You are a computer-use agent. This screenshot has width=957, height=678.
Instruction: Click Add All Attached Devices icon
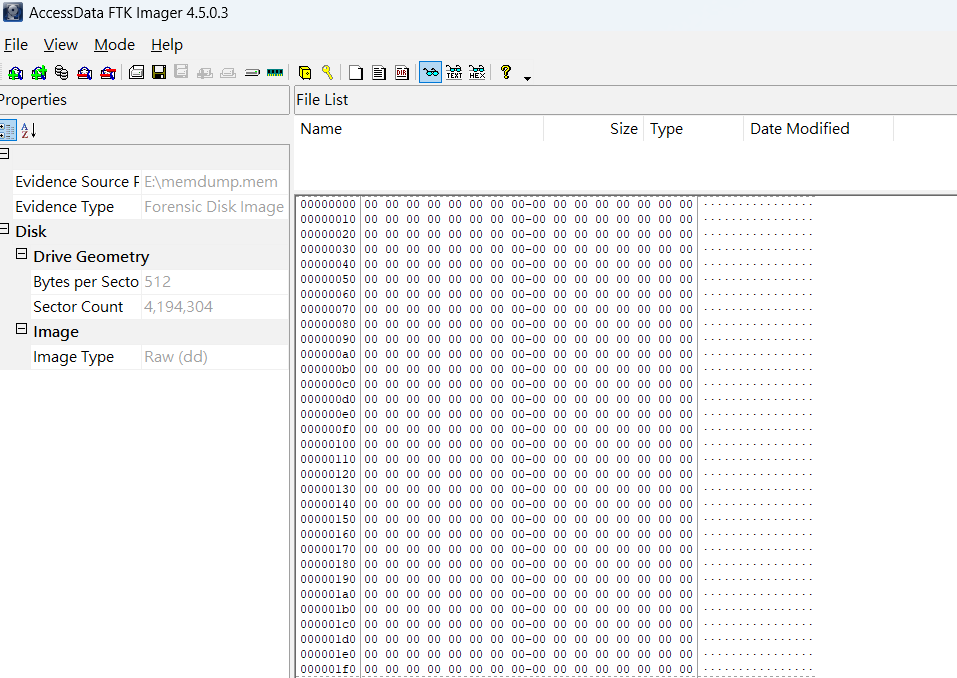(38, 73)
